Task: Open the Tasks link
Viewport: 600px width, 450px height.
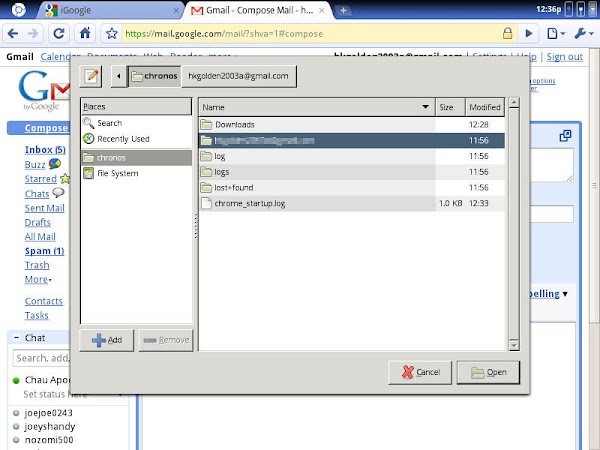Action: [37, 315]
